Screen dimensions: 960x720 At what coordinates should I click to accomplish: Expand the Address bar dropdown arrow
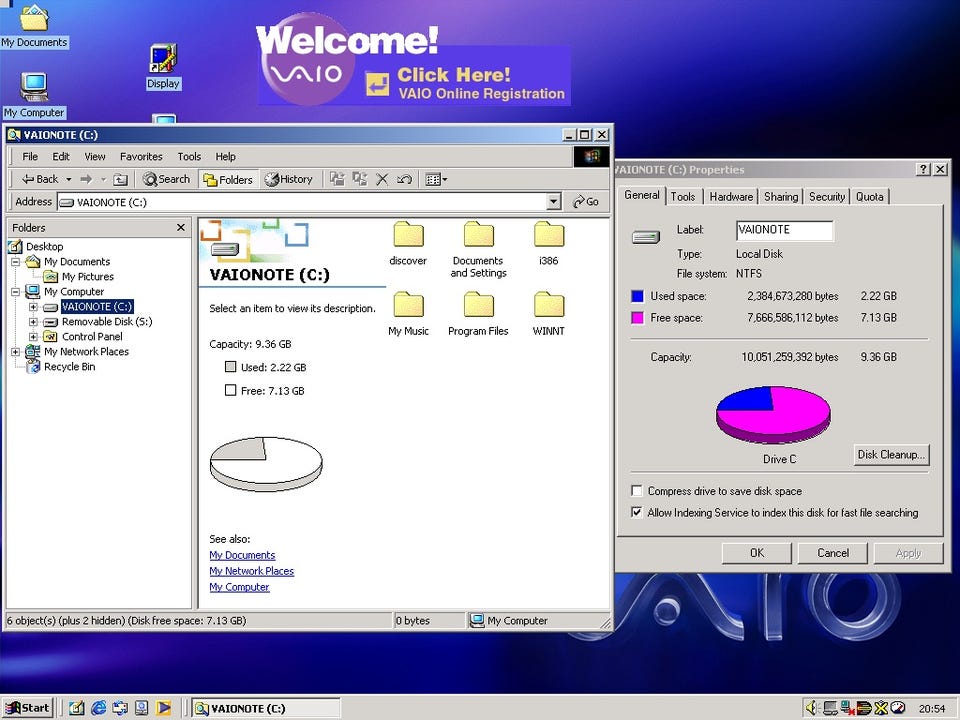tap(553, 201)
